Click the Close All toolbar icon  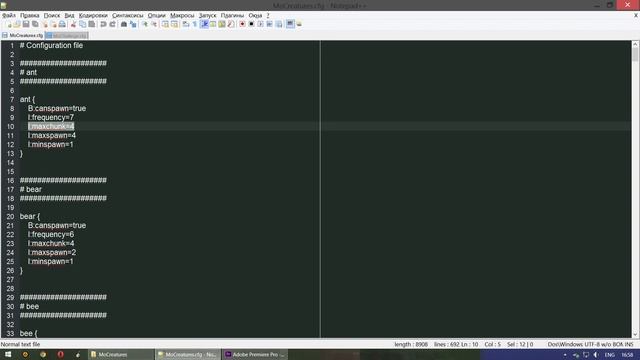pyautogui.click(x=53, y=24)
